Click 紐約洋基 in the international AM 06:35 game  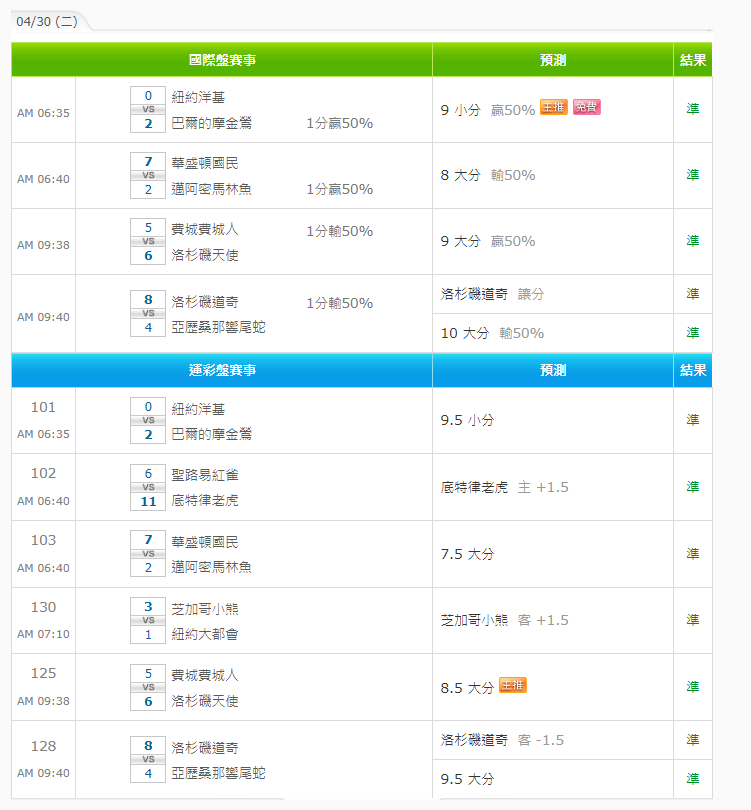pos(198,97)
